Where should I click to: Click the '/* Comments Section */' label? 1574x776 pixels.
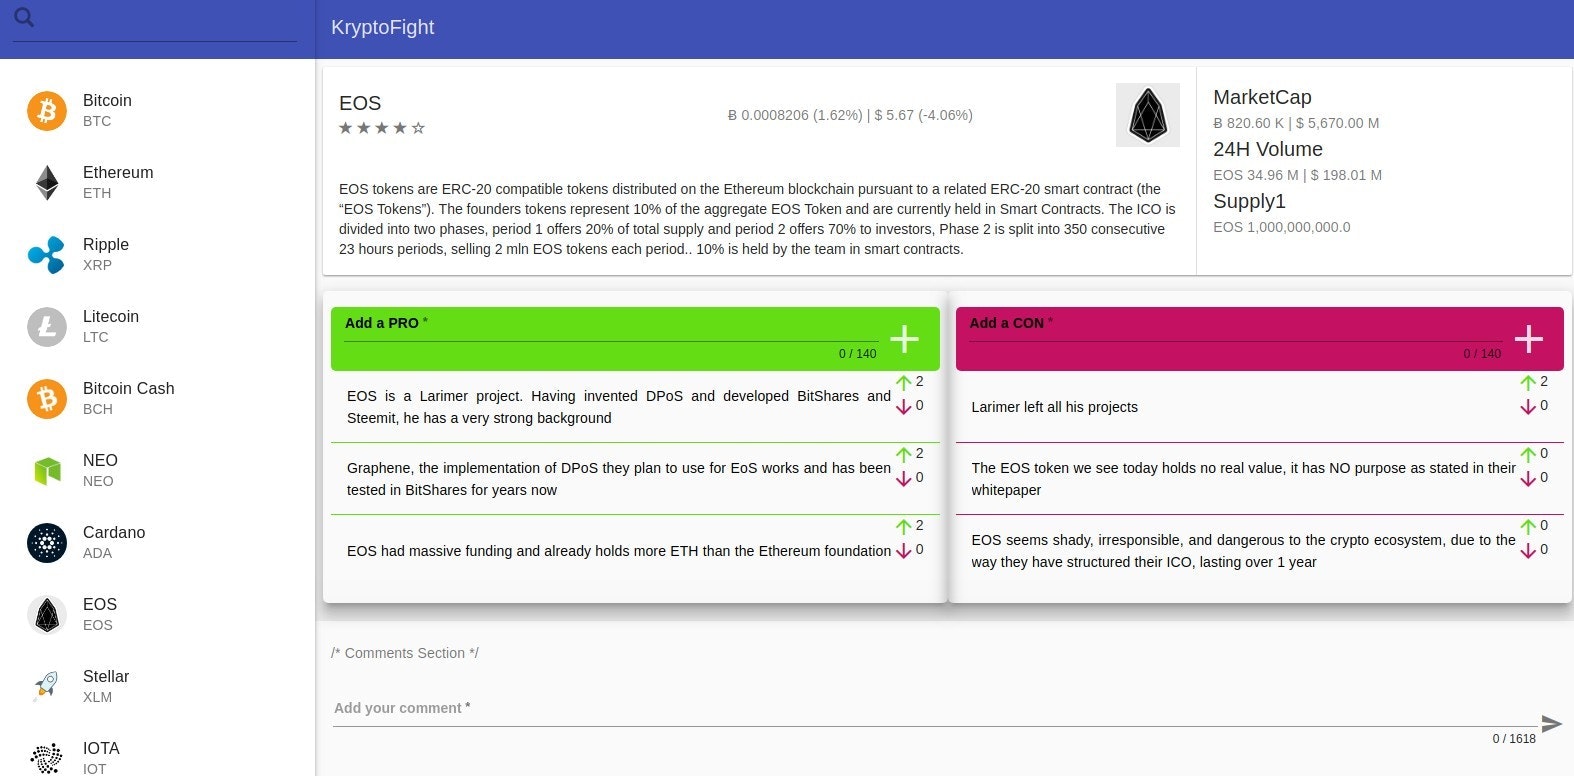tap(405, 653)
